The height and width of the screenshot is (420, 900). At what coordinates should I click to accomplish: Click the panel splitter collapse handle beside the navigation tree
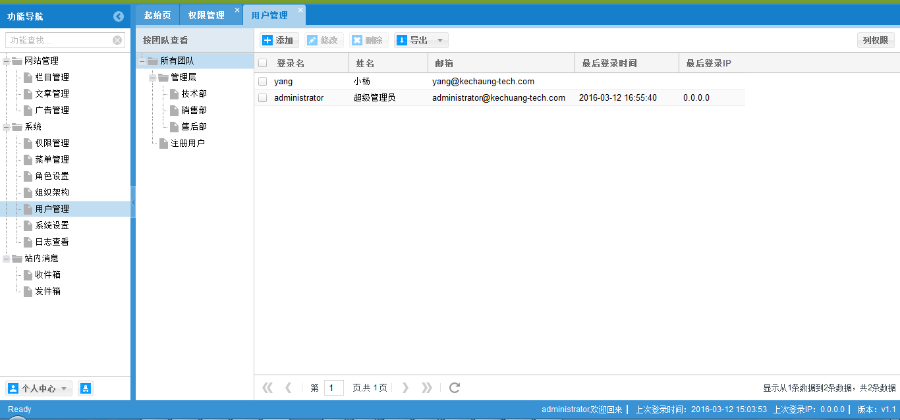click(133, 203)
